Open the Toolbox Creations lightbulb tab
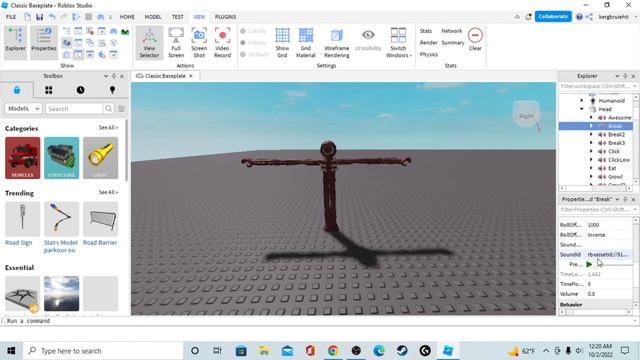 [x=112, y=90]
